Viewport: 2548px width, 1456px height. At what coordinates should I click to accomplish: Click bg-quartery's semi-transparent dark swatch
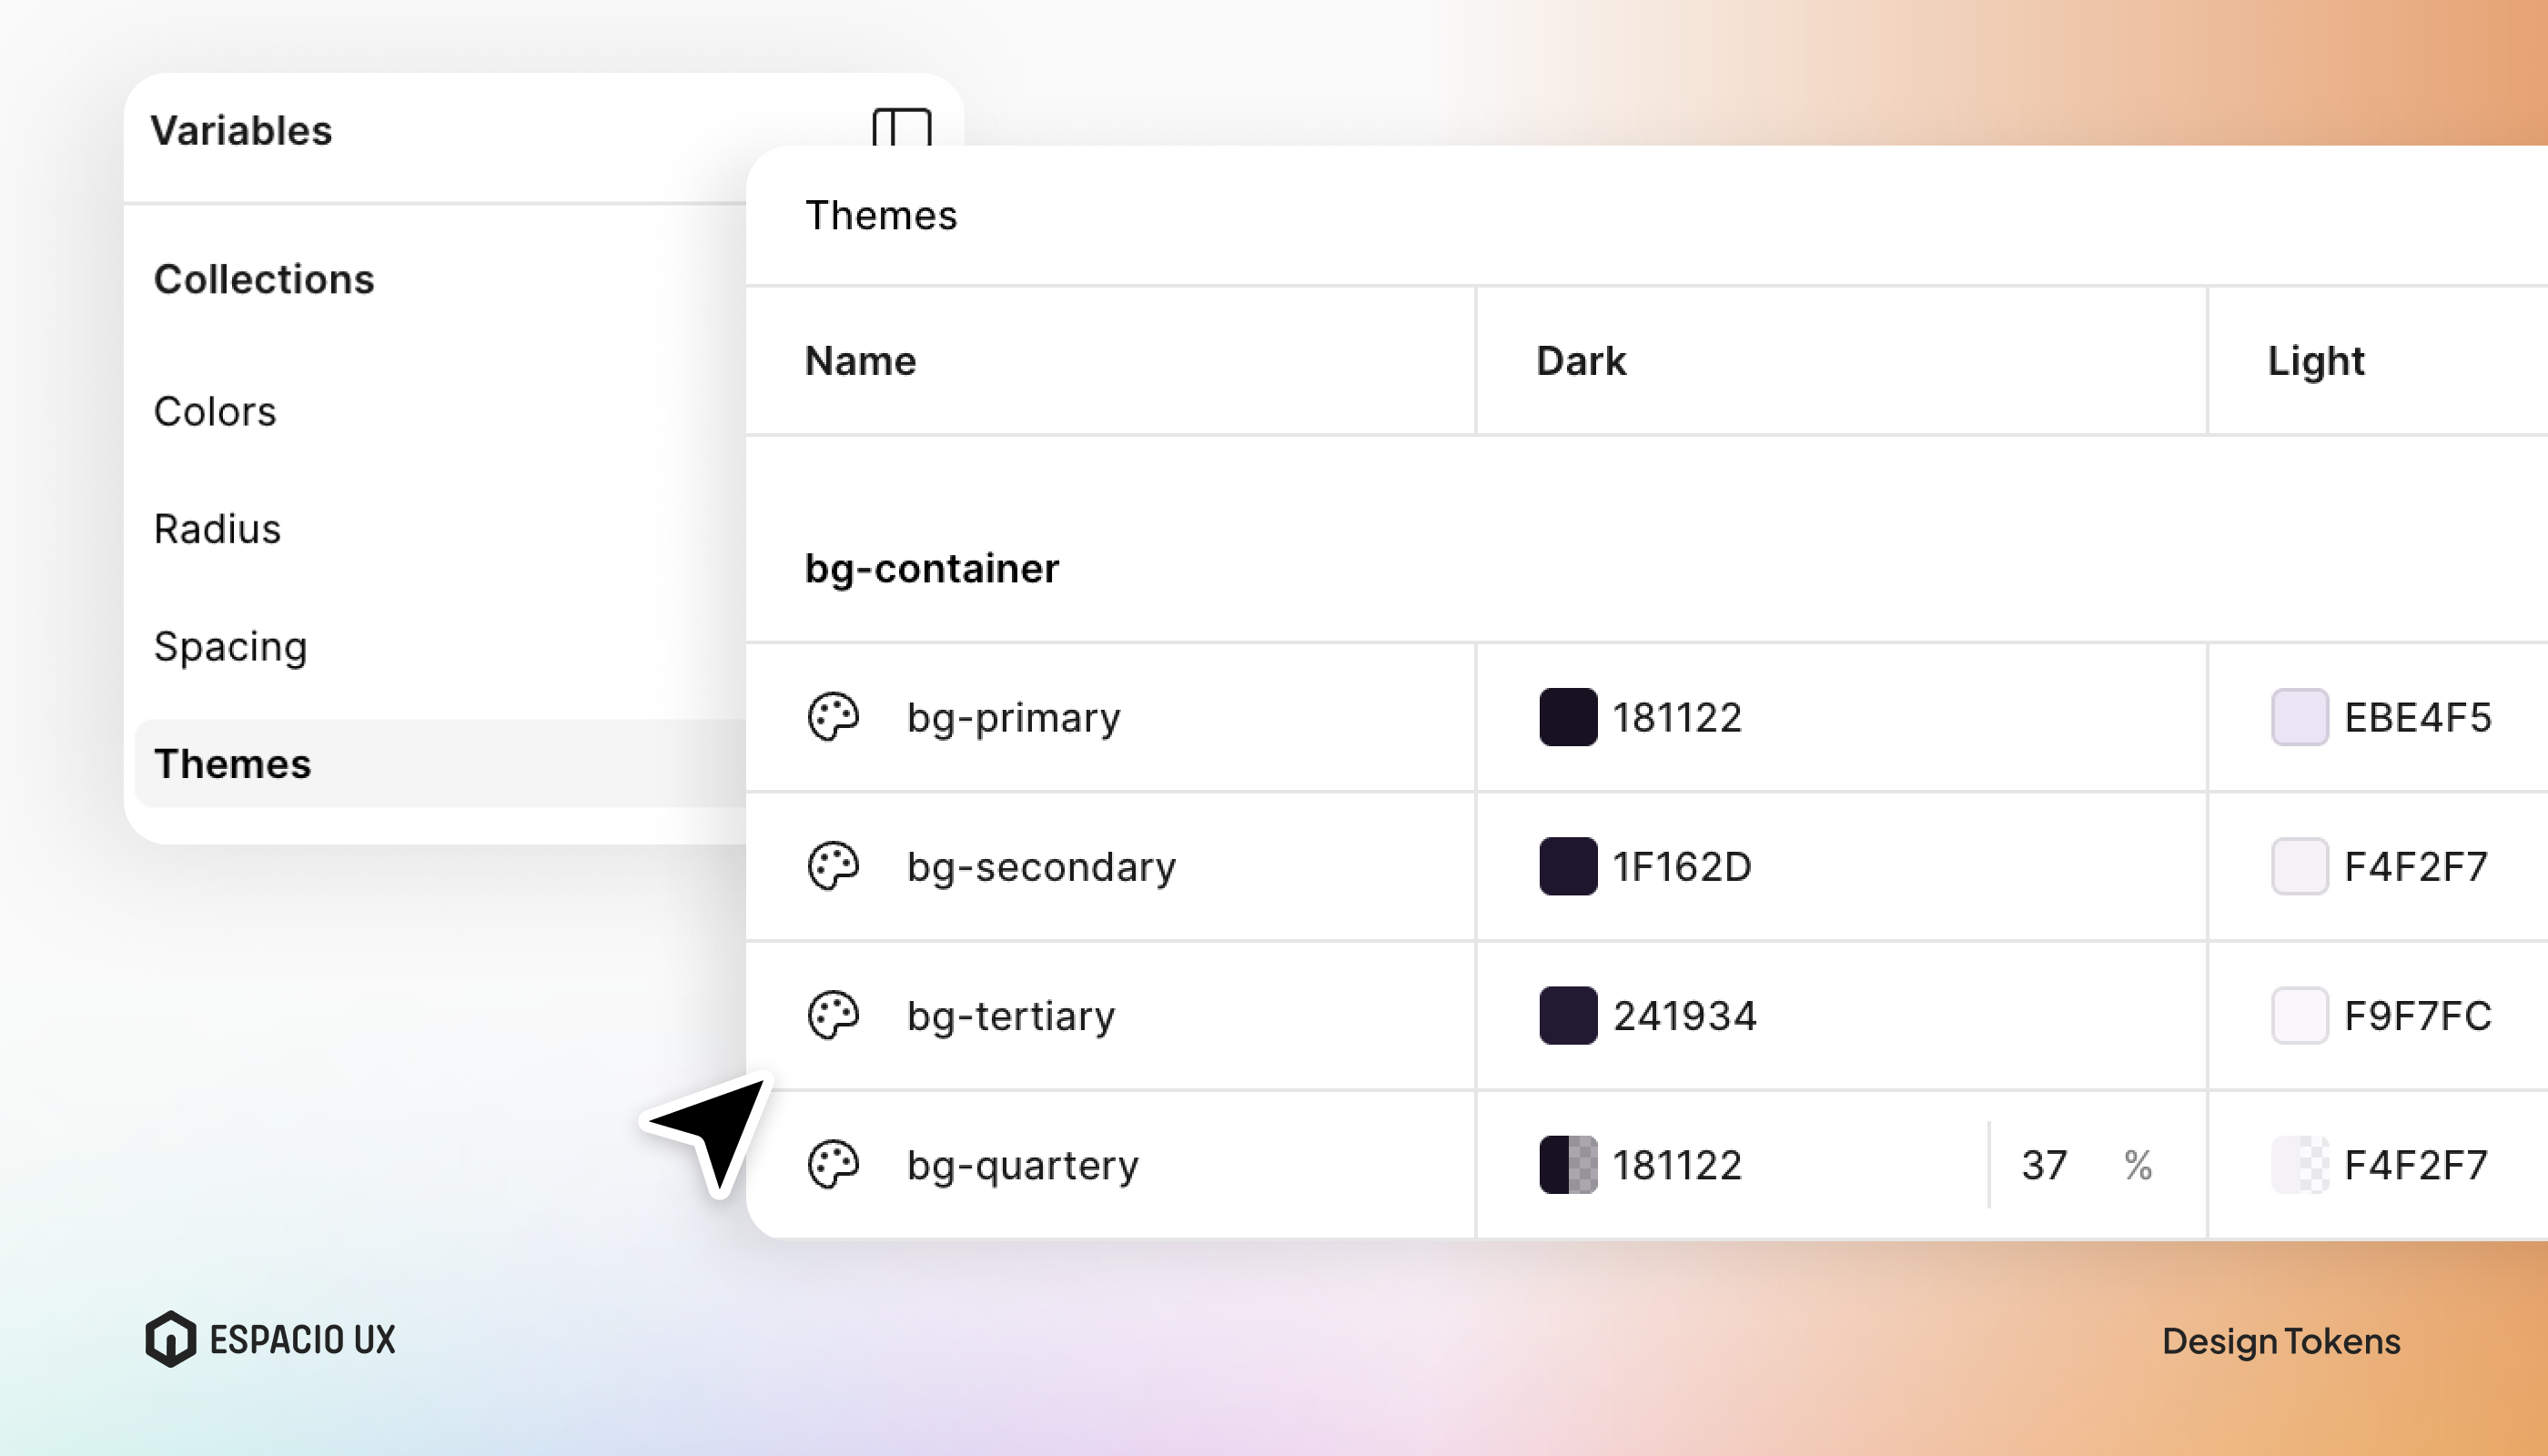(1568, 1164)
